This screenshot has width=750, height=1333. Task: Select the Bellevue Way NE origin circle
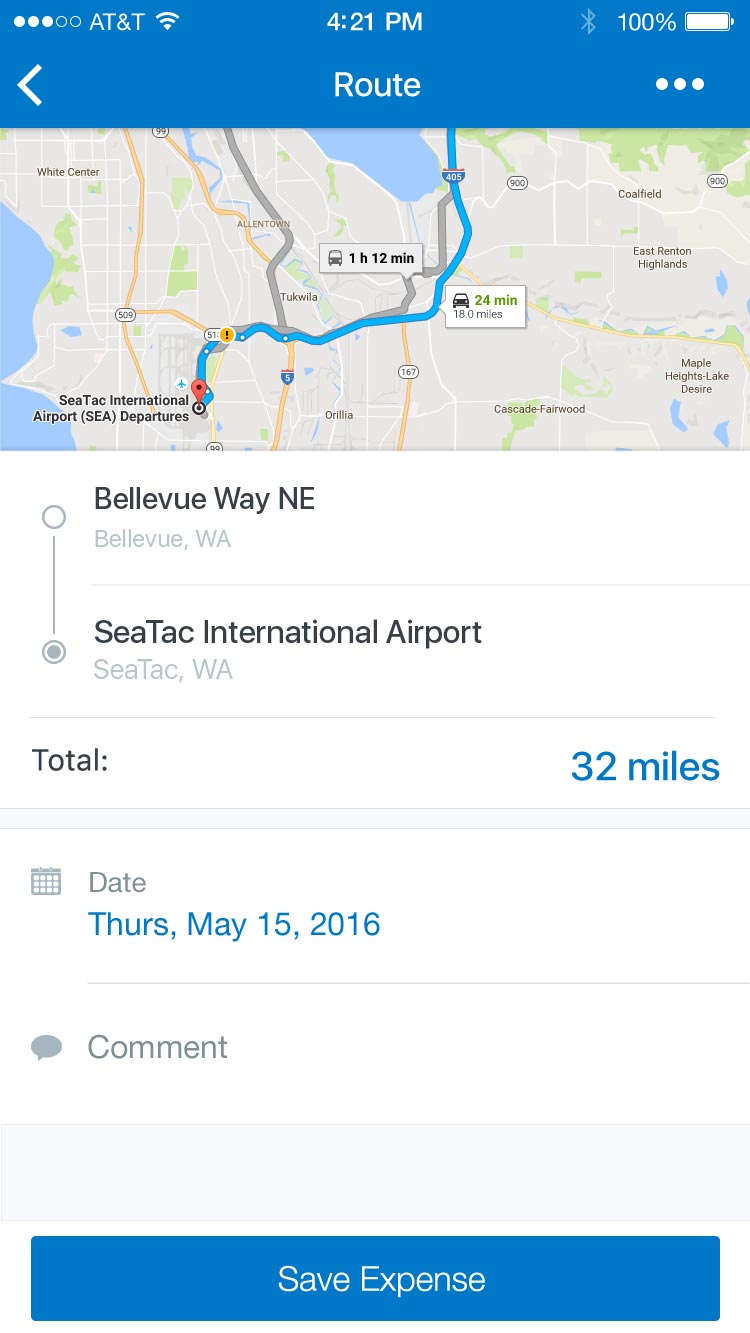point(54,517)
